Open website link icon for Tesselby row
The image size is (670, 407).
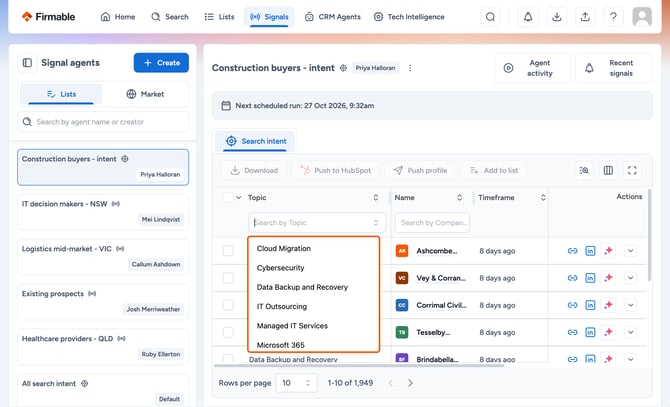(572, 332)
